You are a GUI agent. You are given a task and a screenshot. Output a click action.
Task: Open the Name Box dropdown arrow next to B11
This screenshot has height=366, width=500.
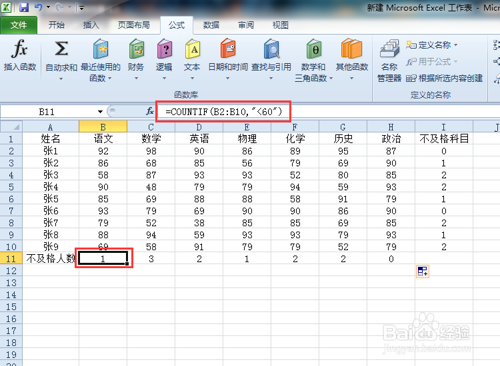point(100,112)
